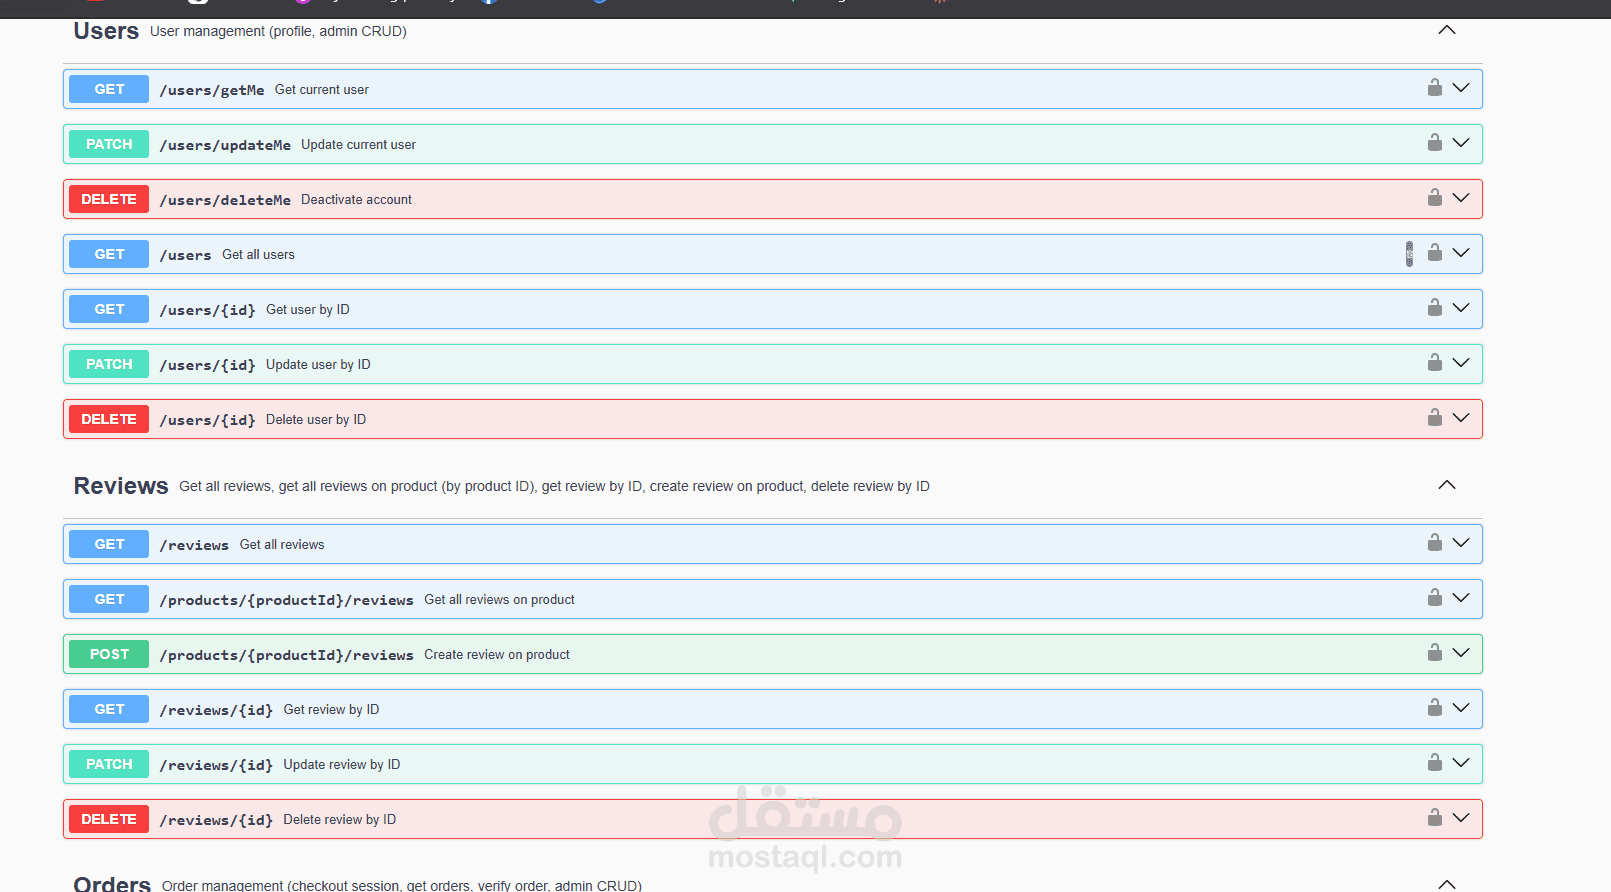1611x892 pixels.
Task: Expand the Get user by ID chevron
Action: tap(1461, 308)
